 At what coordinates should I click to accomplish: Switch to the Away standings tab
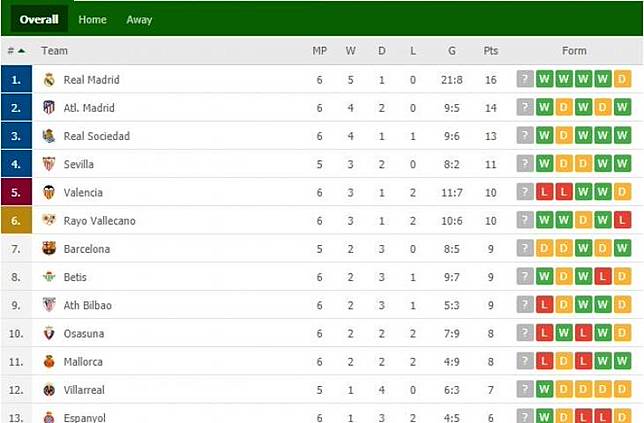click(139, 19)
